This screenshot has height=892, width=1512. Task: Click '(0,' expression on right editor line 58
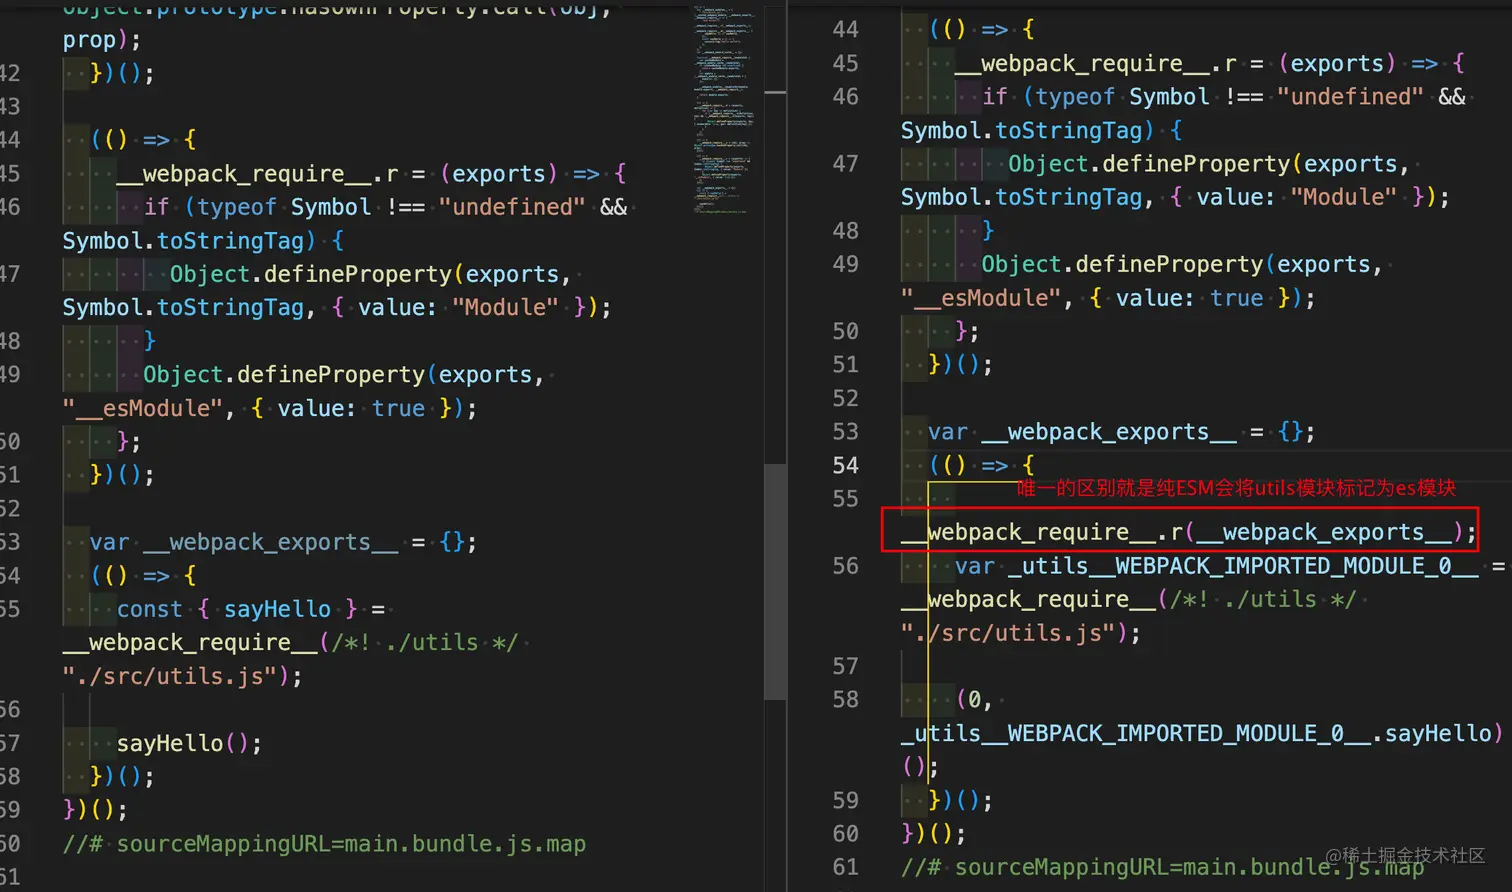[974, 700]
